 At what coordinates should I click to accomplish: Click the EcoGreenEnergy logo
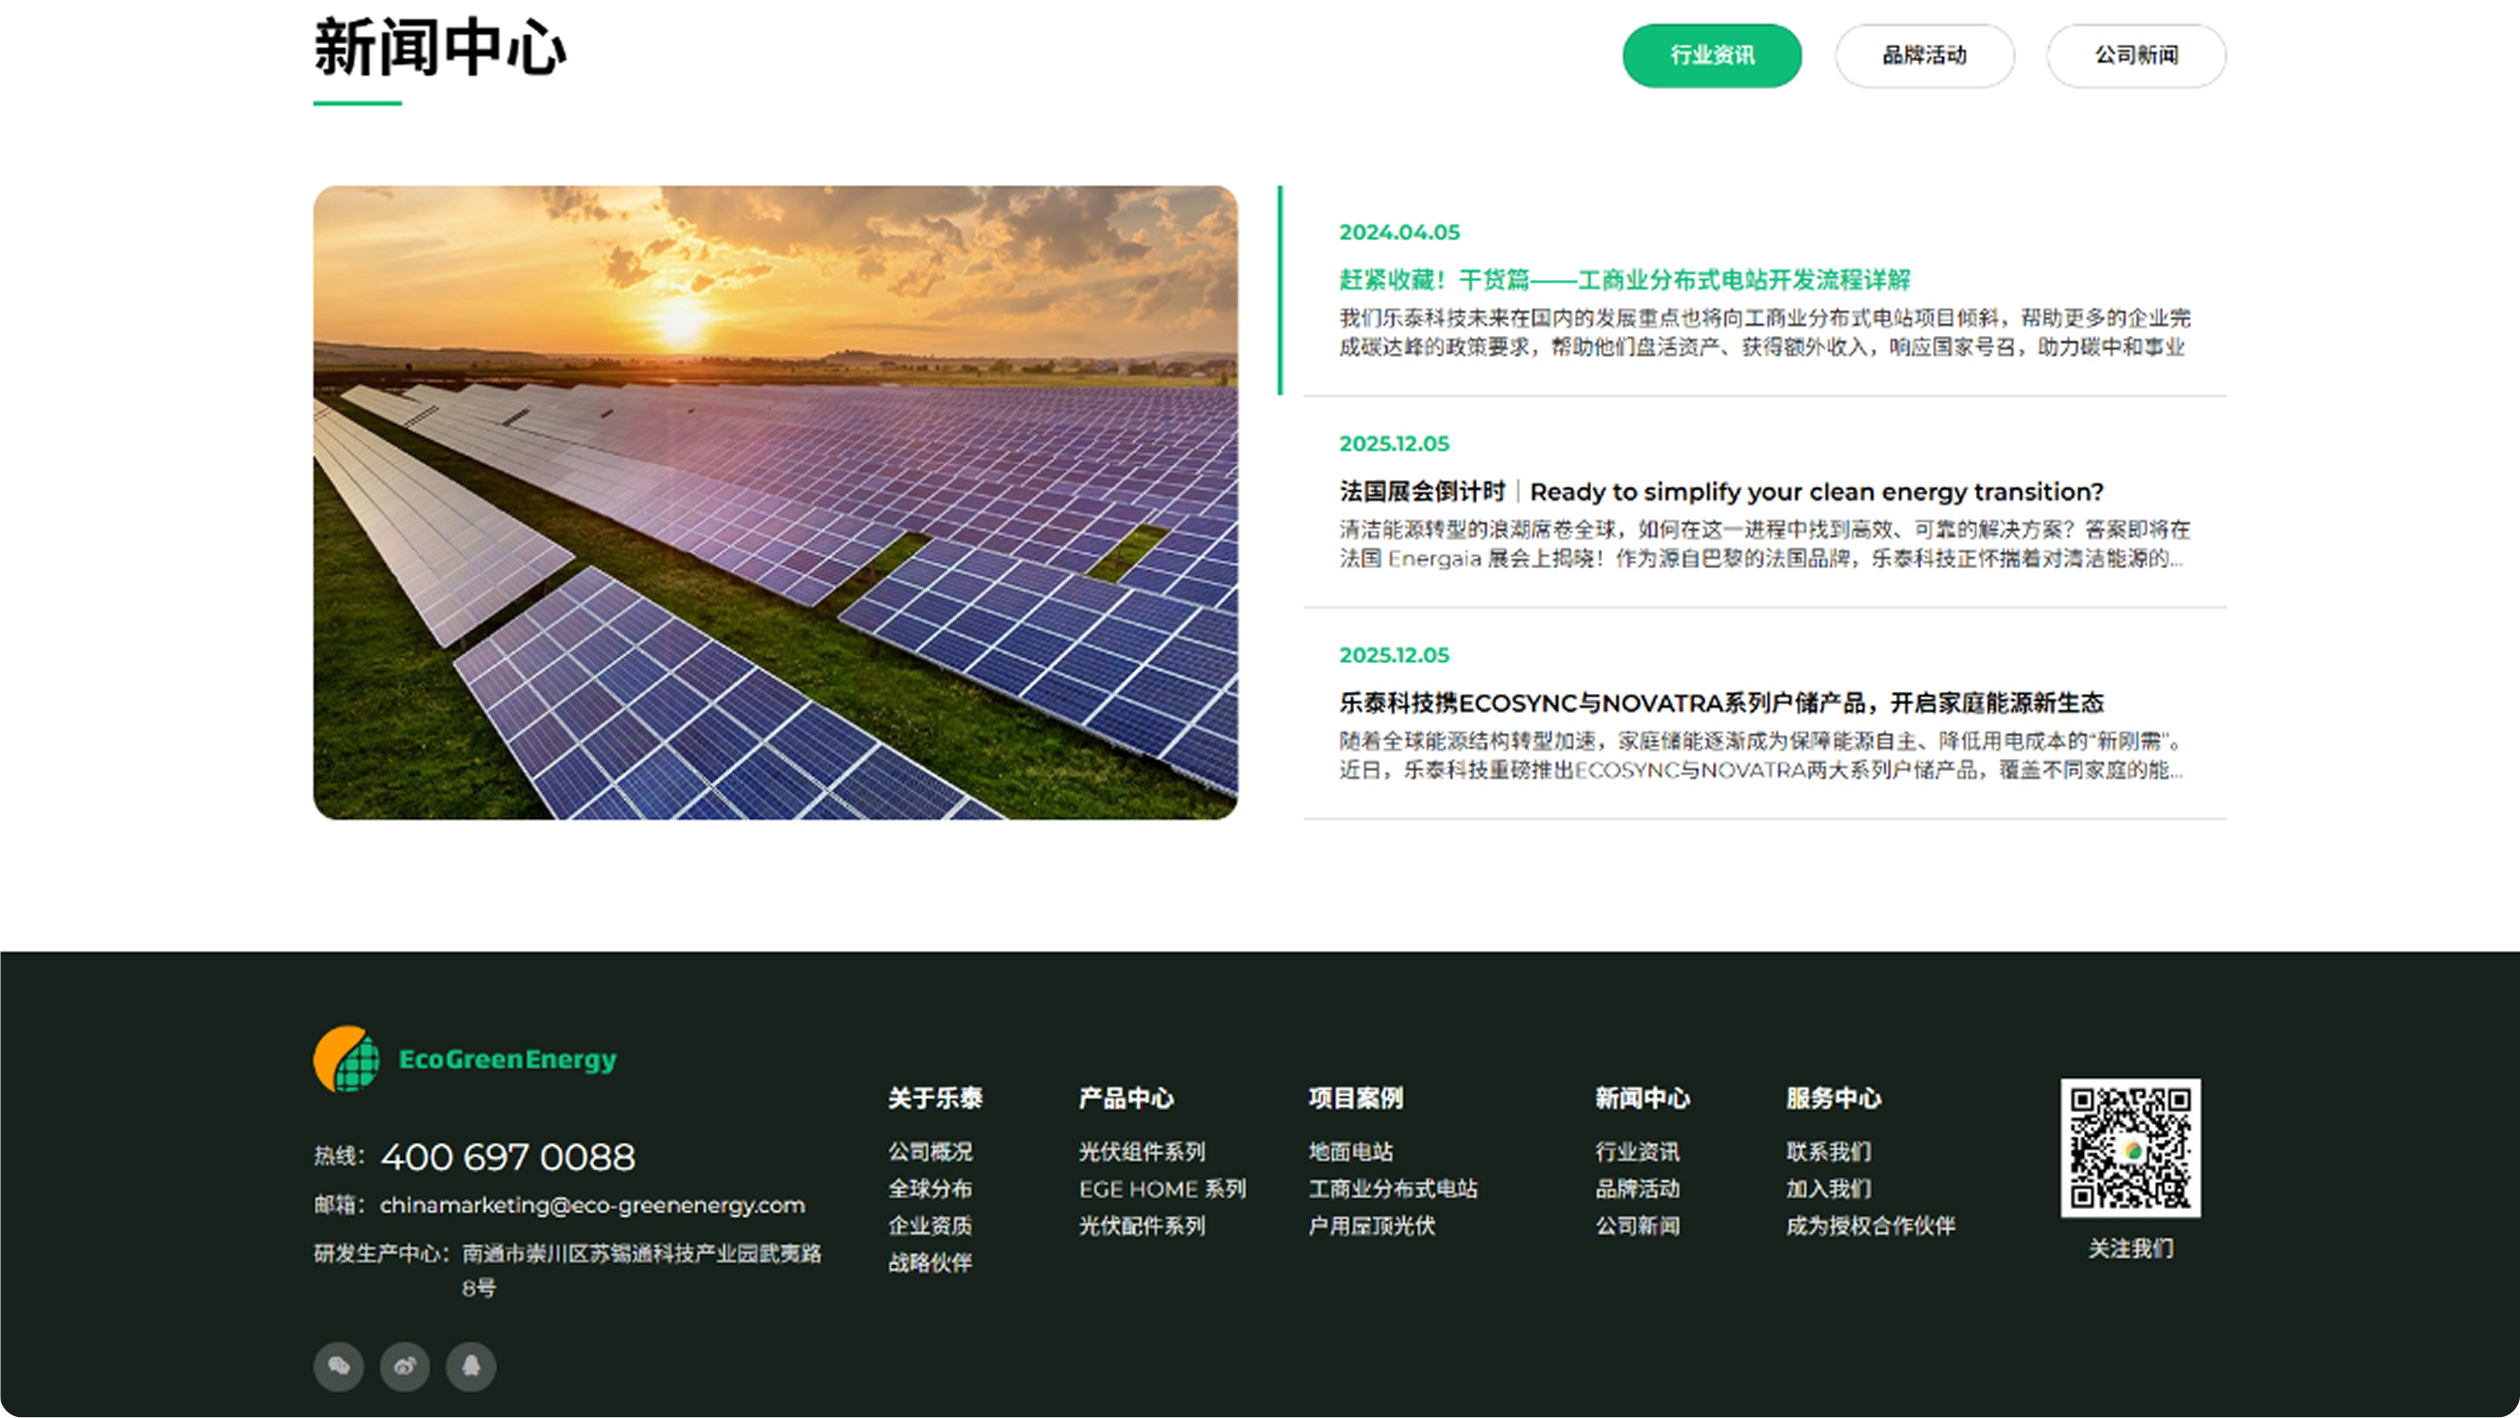tap(465, 1058)
